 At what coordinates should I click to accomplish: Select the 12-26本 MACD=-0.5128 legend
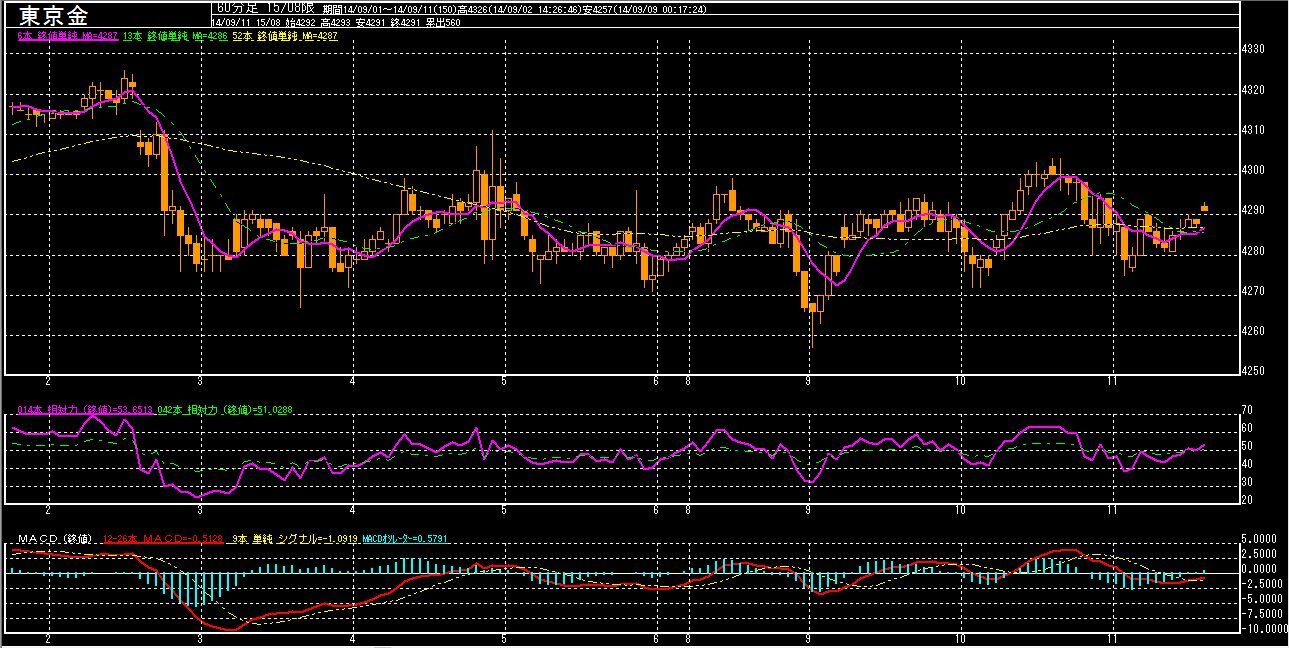point(163,539)
